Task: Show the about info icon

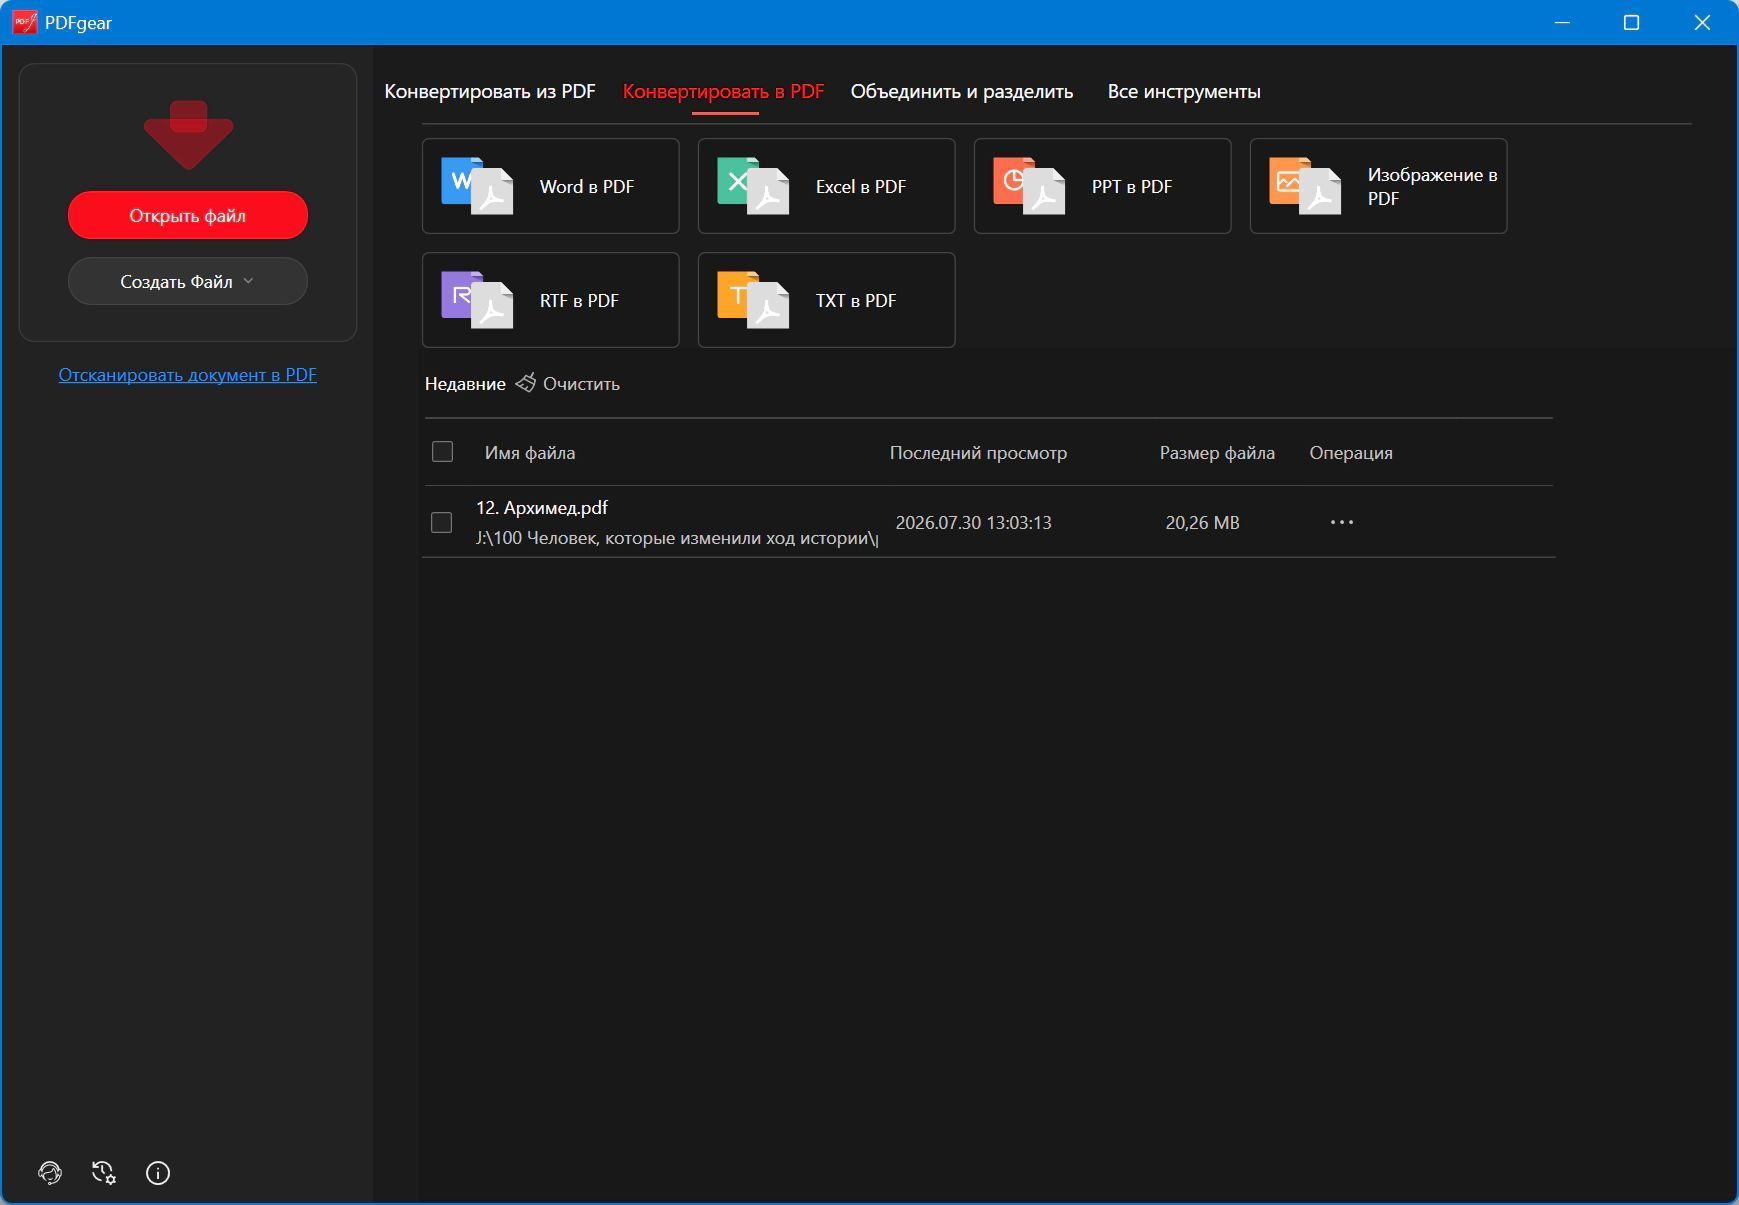Action: coord(158,1173)
